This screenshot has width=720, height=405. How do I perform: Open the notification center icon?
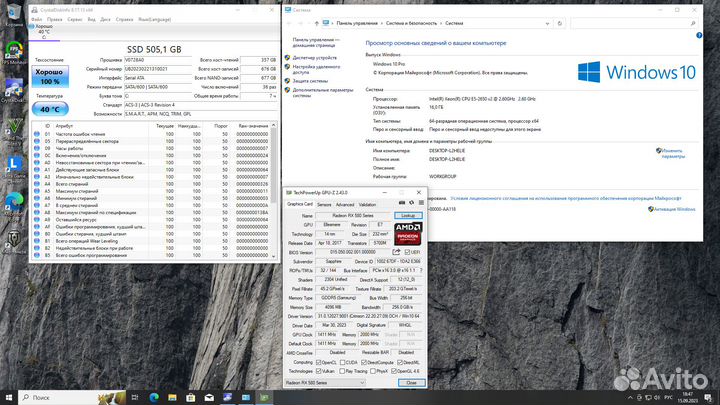708,397
